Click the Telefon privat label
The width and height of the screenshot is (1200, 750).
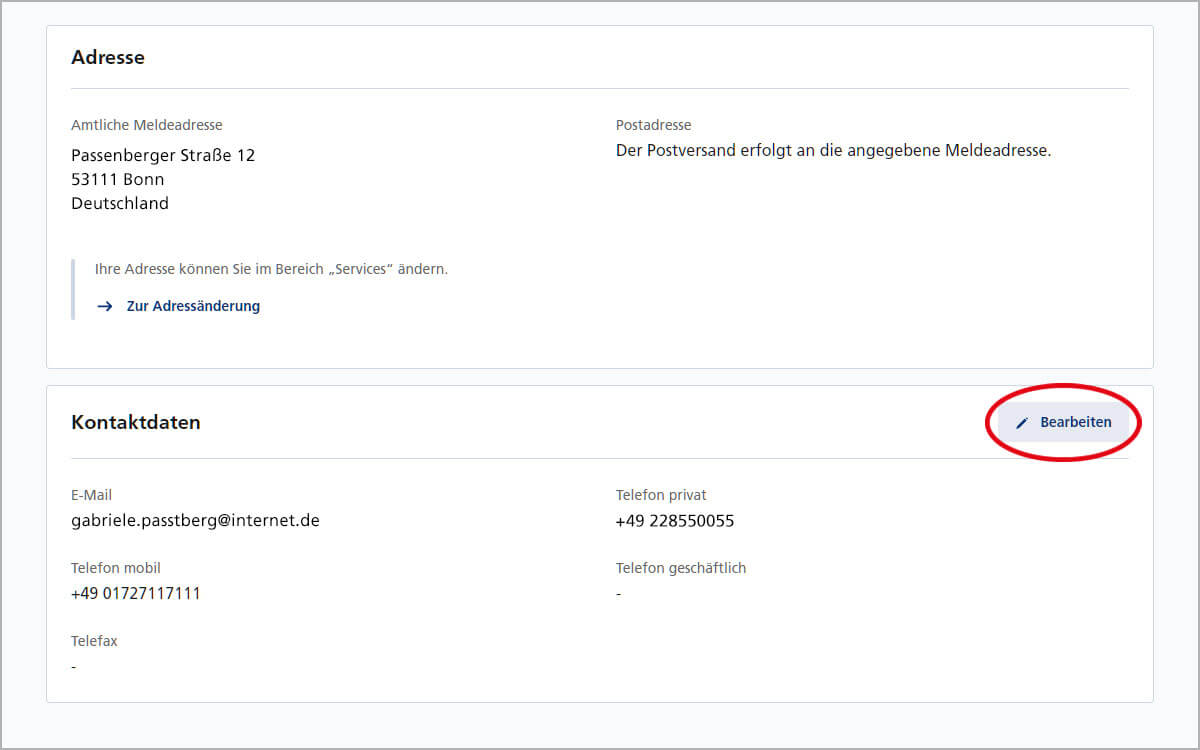[x=661, y=495]
